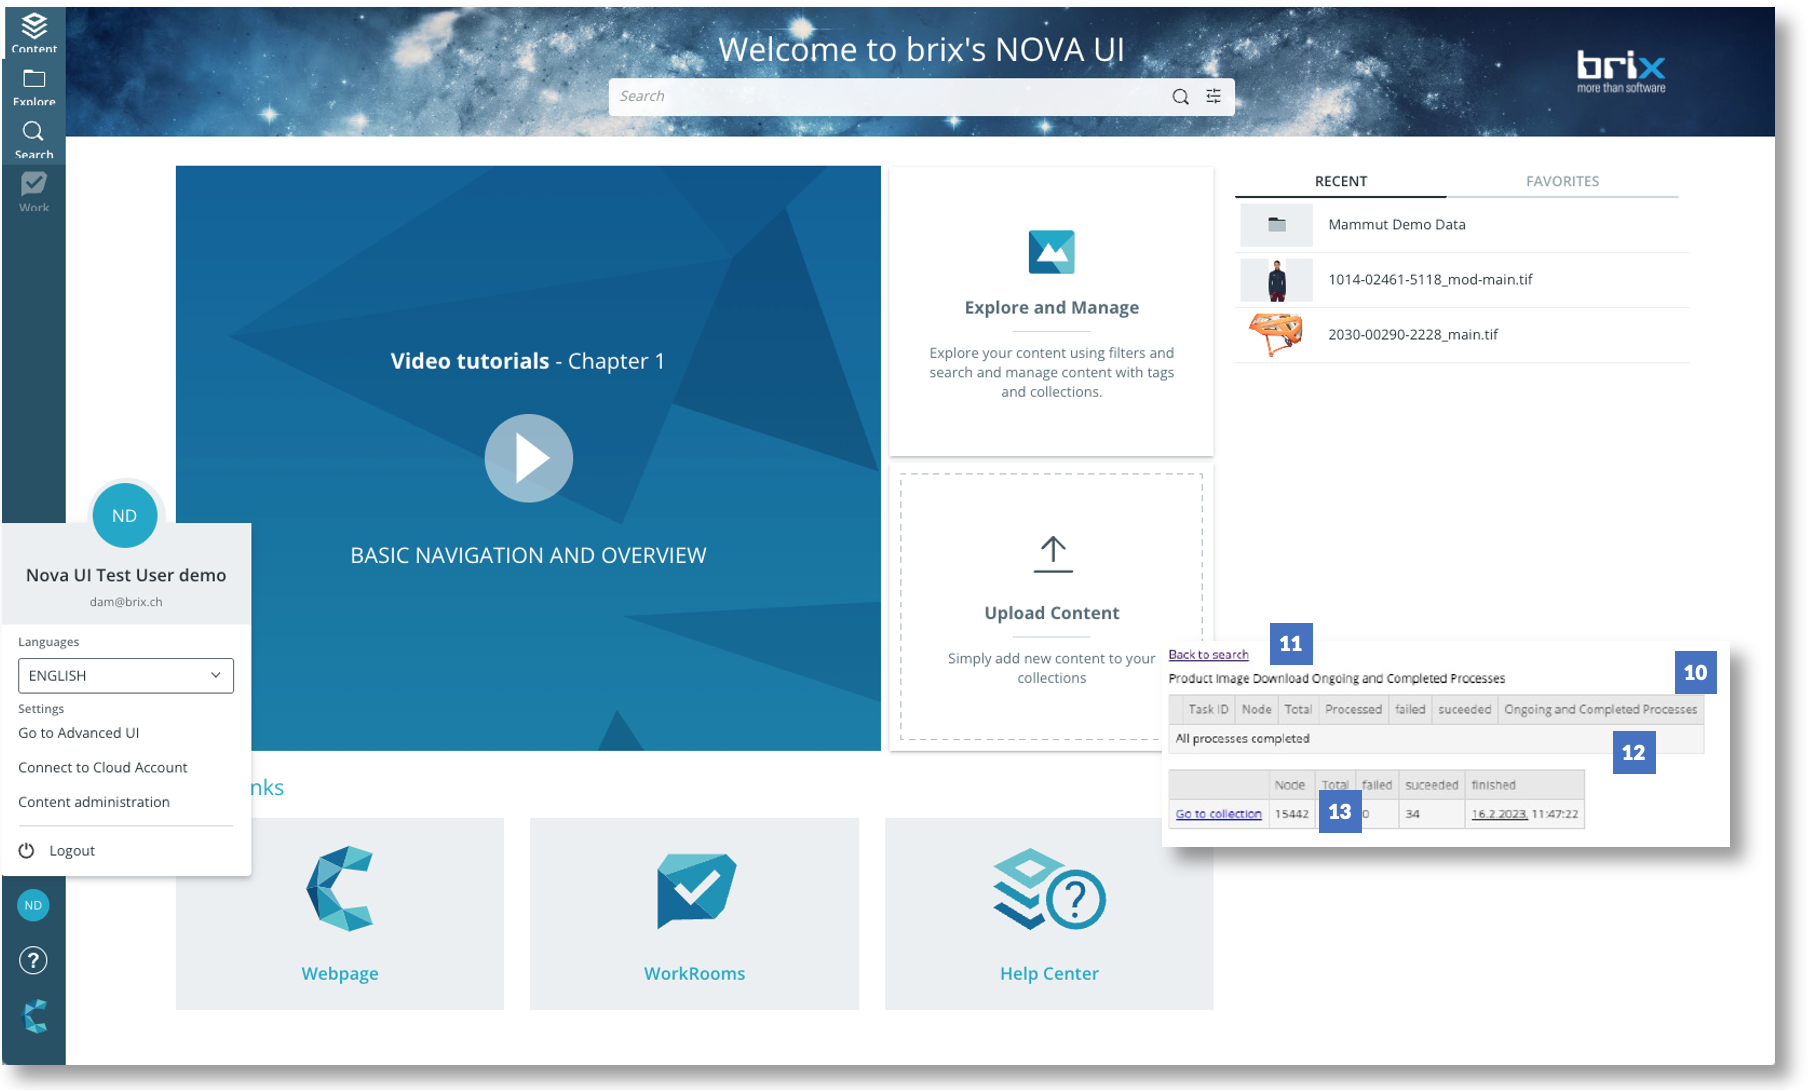Click the brix C logo at sidebar bottom
The width and height of the screenshot is (1810, 1090).
tap(34, 1016)
